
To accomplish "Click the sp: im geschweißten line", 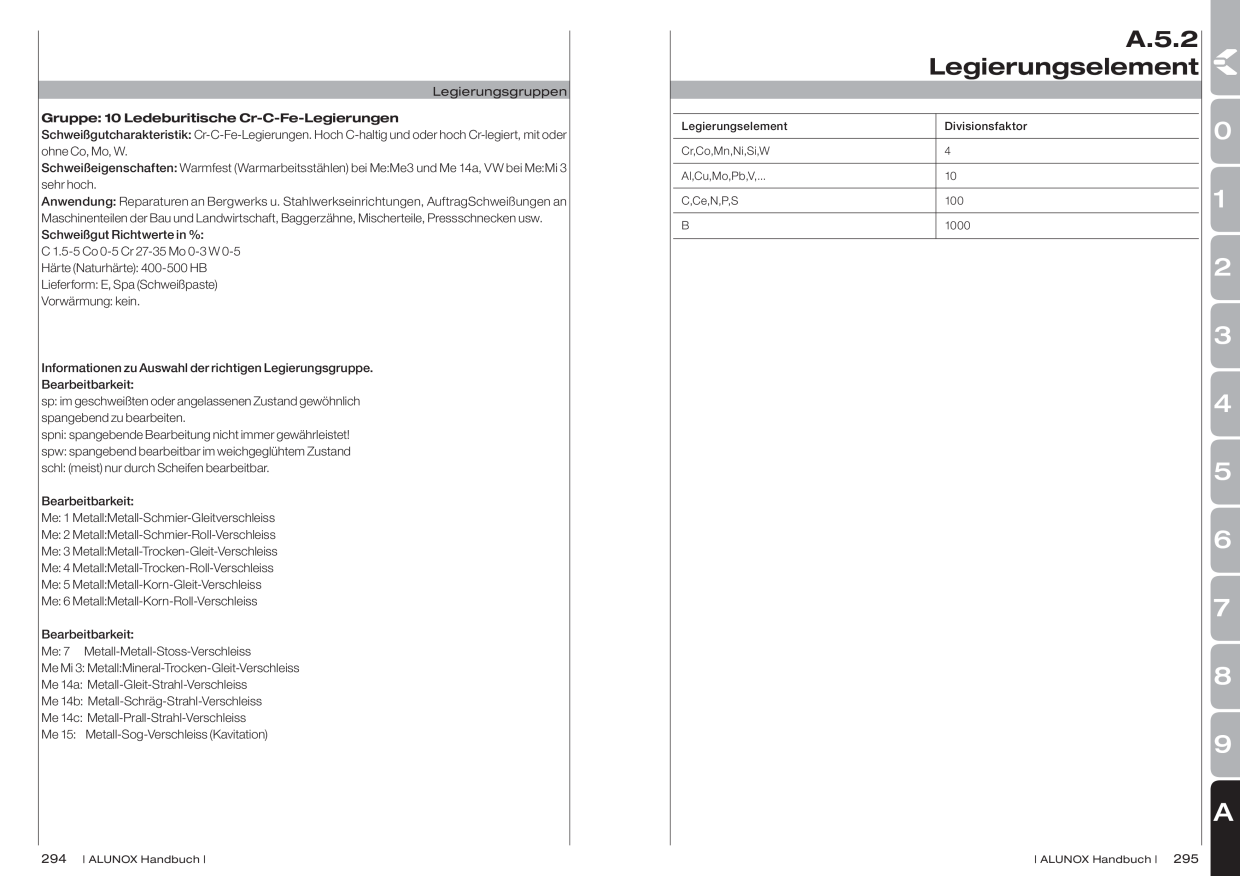I will (200, 401).
